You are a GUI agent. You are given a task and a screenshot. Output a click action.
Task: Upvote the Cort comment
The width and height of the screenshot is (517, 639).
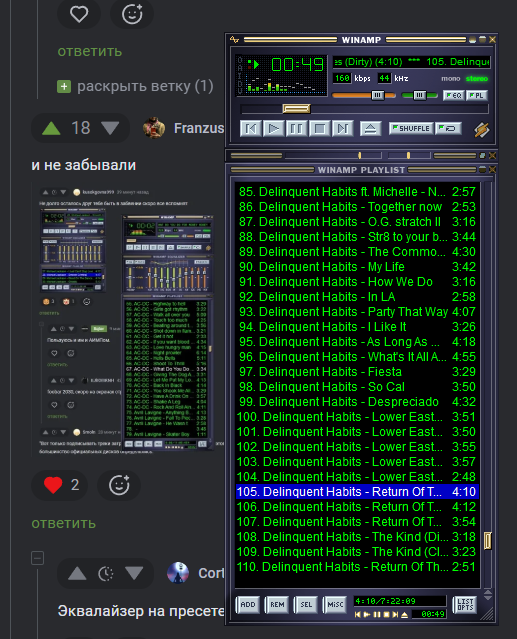[x=77, y=574]
